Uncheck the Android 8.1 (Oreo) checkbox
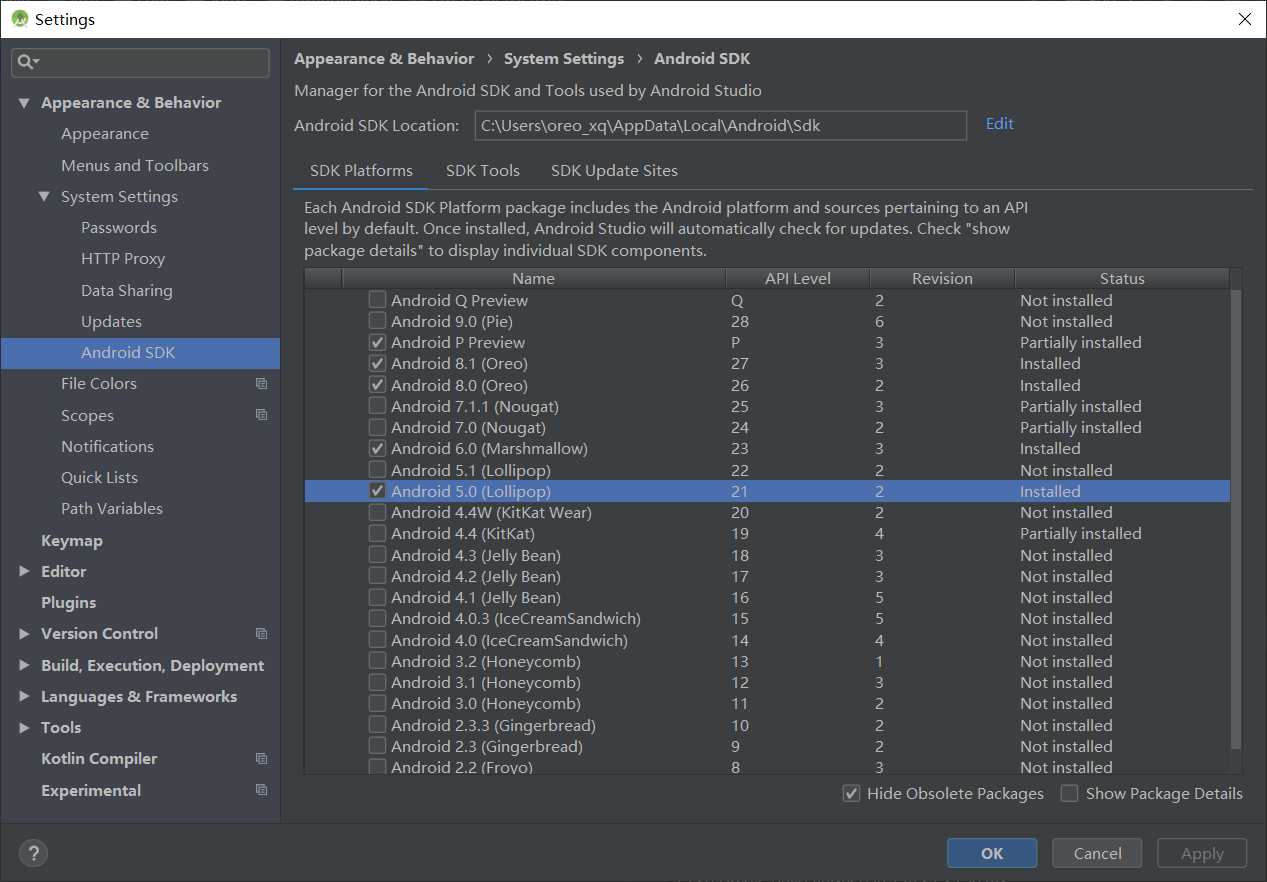The width and height of the screenshot is (1267, 882). click(x=377, y=364)
